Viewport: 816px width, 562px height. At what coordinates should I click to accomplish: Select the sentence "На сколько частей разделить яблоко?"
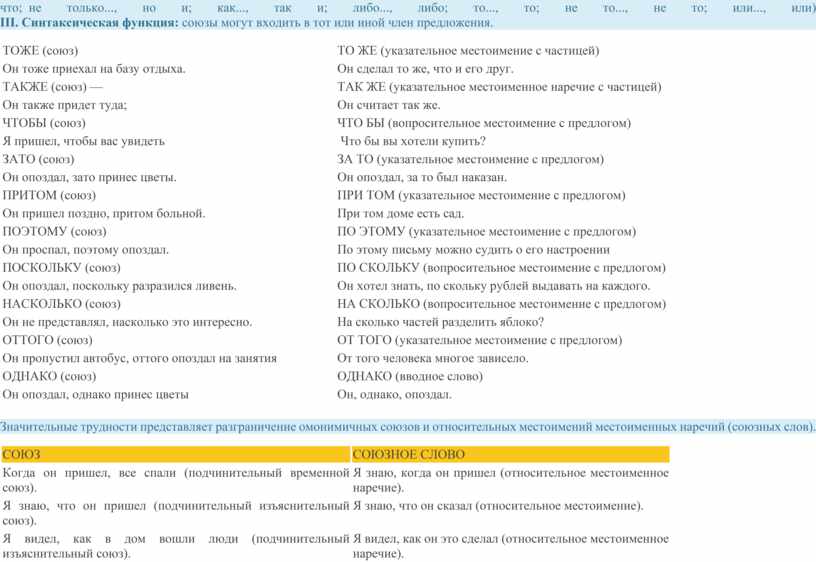coord(440,322)
